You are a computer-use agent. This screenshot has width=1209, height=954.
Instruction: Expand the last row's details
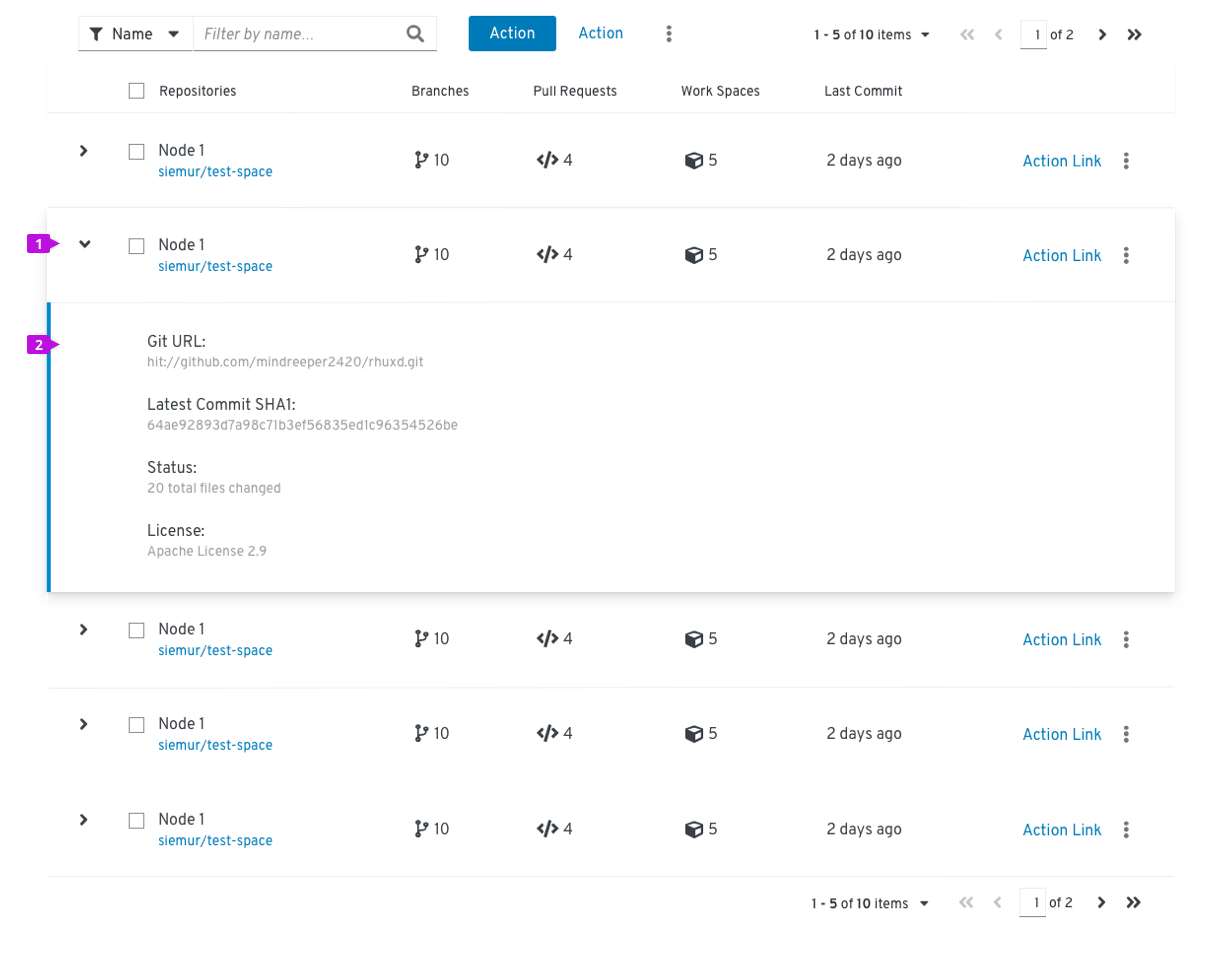coord(84,819)
